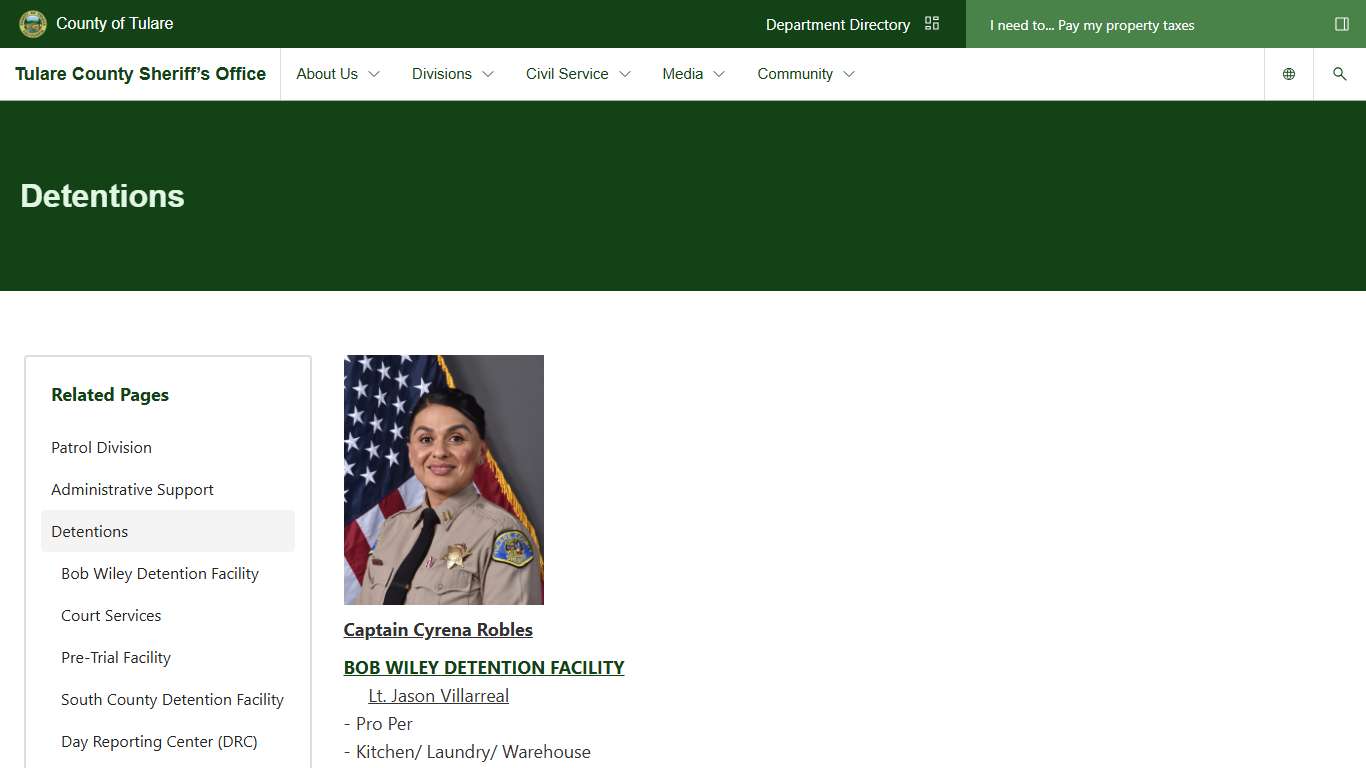The height and width of the screenshot is (768, 1366).
Task: Click the Department Directory link
Action: click(837, 25)
